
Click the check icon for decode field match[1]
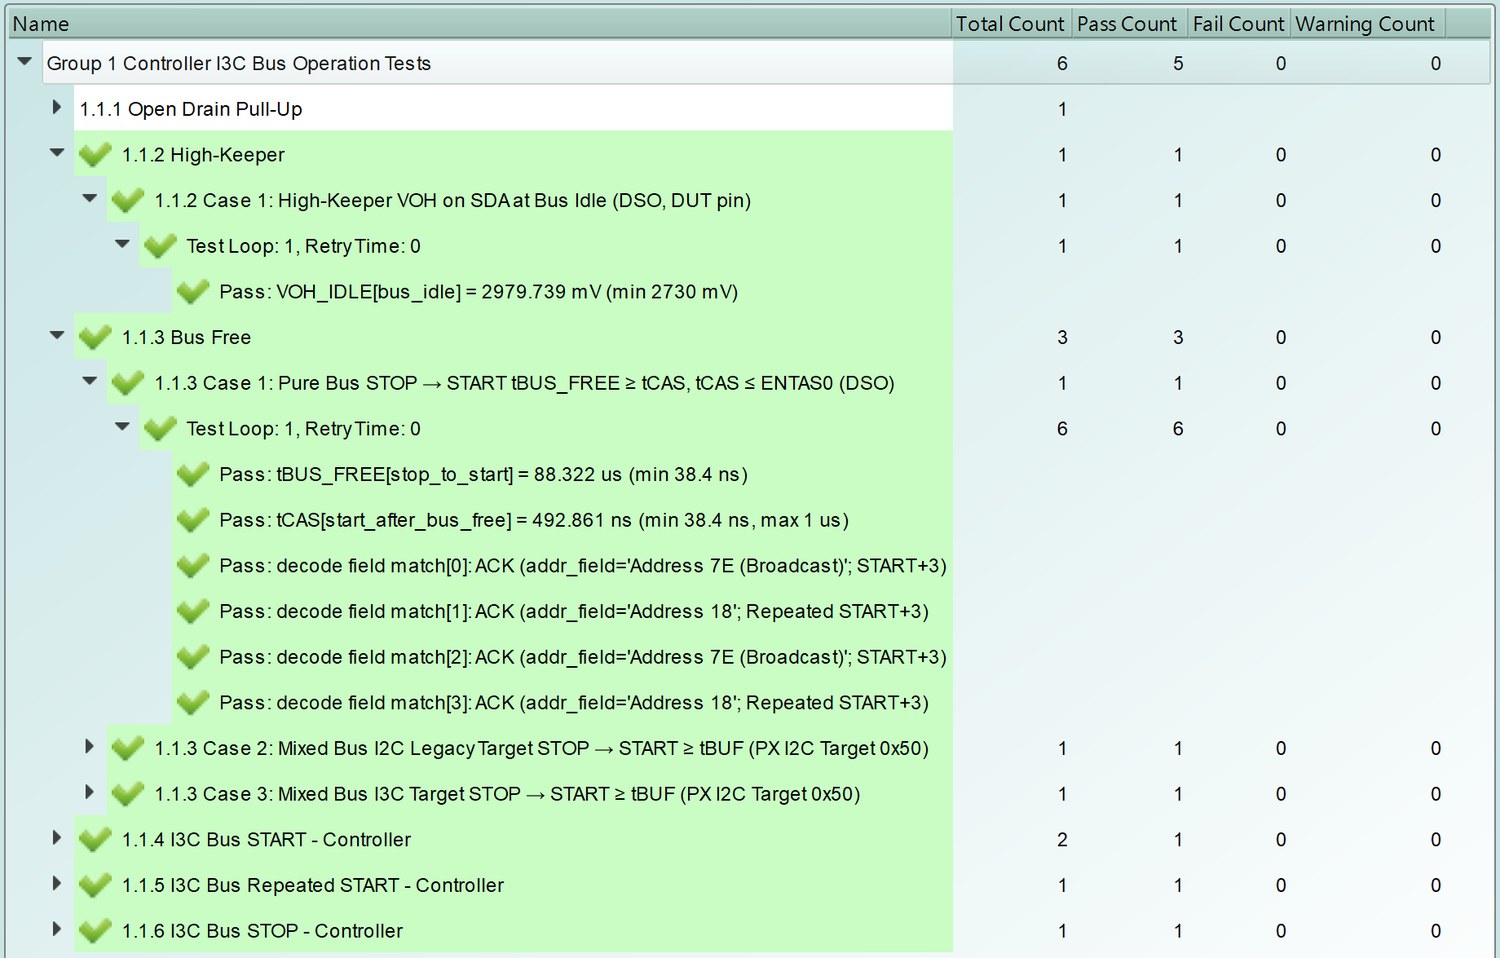tap(193, 612)
